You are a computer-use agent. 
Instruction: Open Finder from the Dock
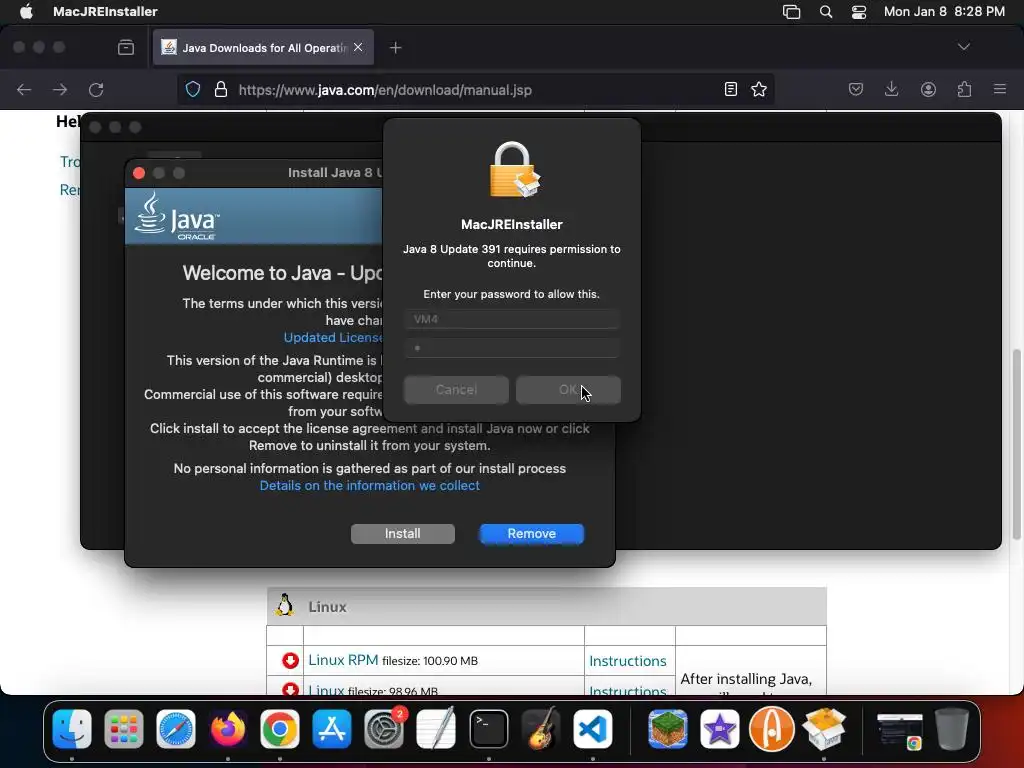pyautogui.click(x=72, y=729)
